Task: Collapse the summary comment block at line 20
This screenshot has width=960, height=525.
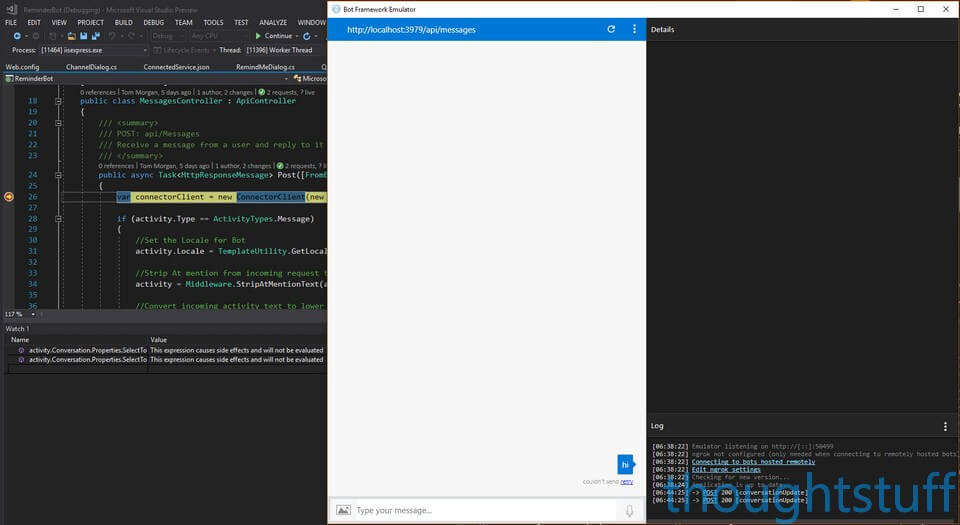Action: tap(58, 123)
